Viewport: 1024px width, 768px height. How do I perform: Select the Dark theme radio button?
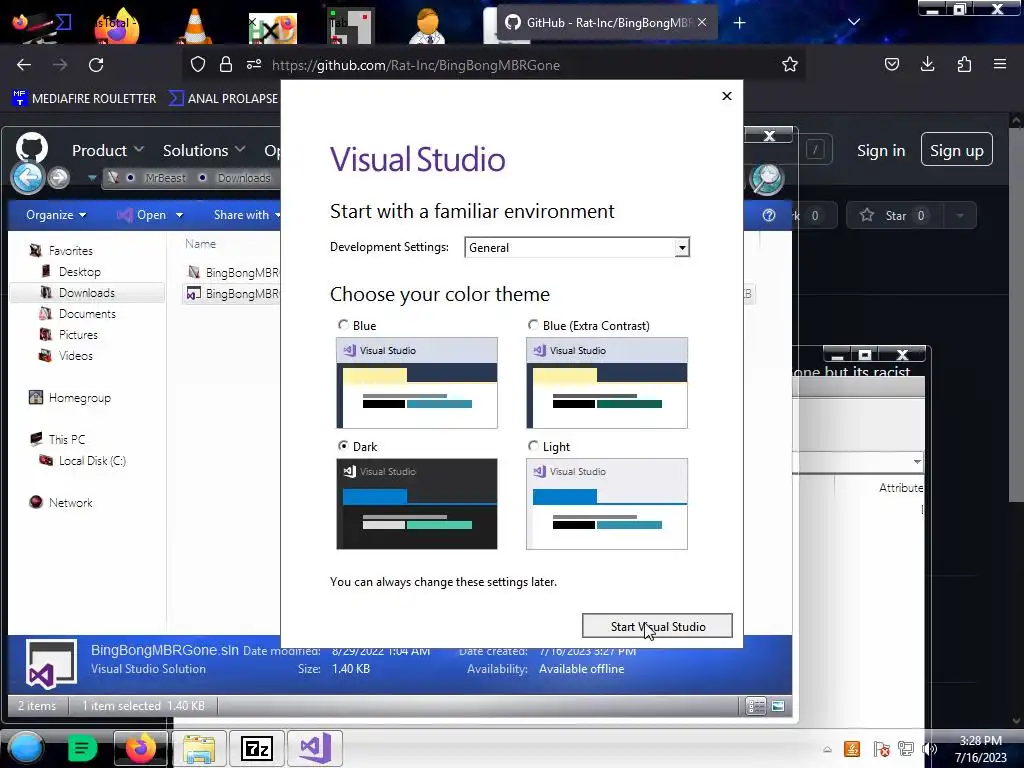(x=343, y=445)
